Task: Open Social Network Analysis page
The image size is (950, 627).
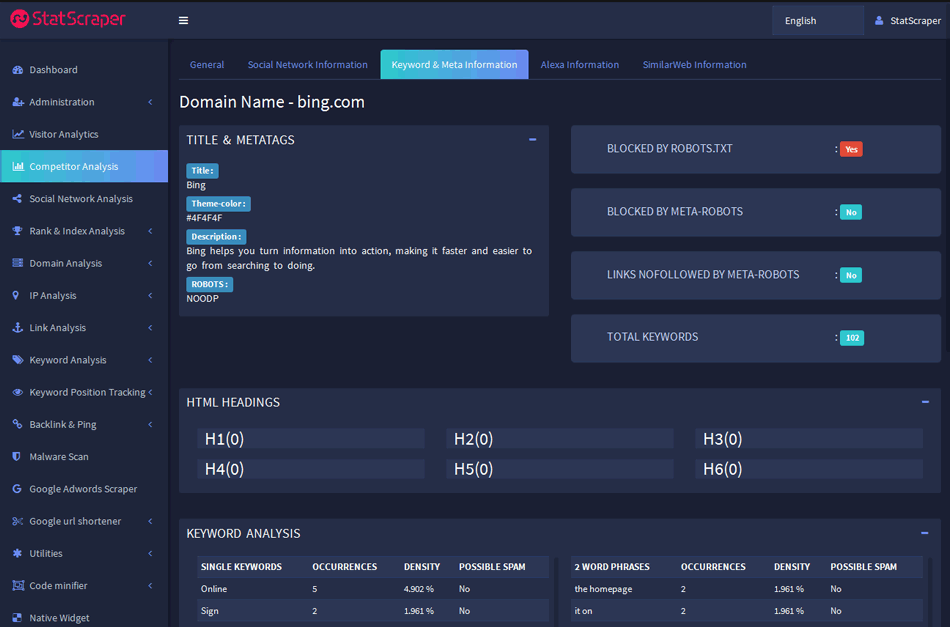Action: click(84, 199)
